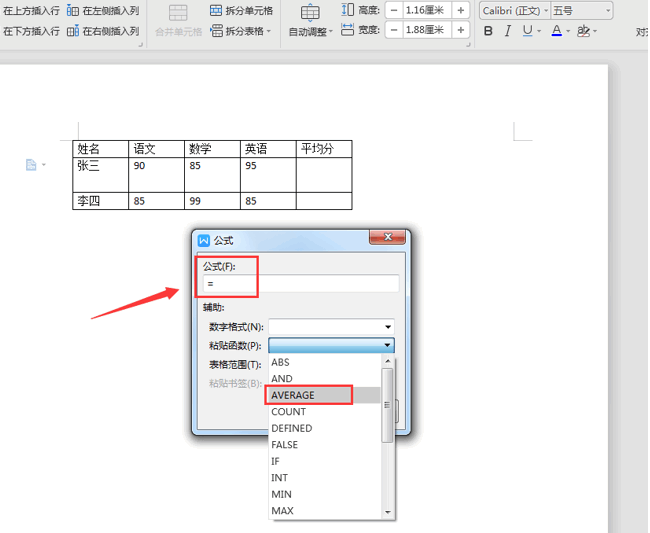Click the 张三 name cell
Image resolution: width=650 pixels, height=533 pixels.
click(x=100, y=174)
